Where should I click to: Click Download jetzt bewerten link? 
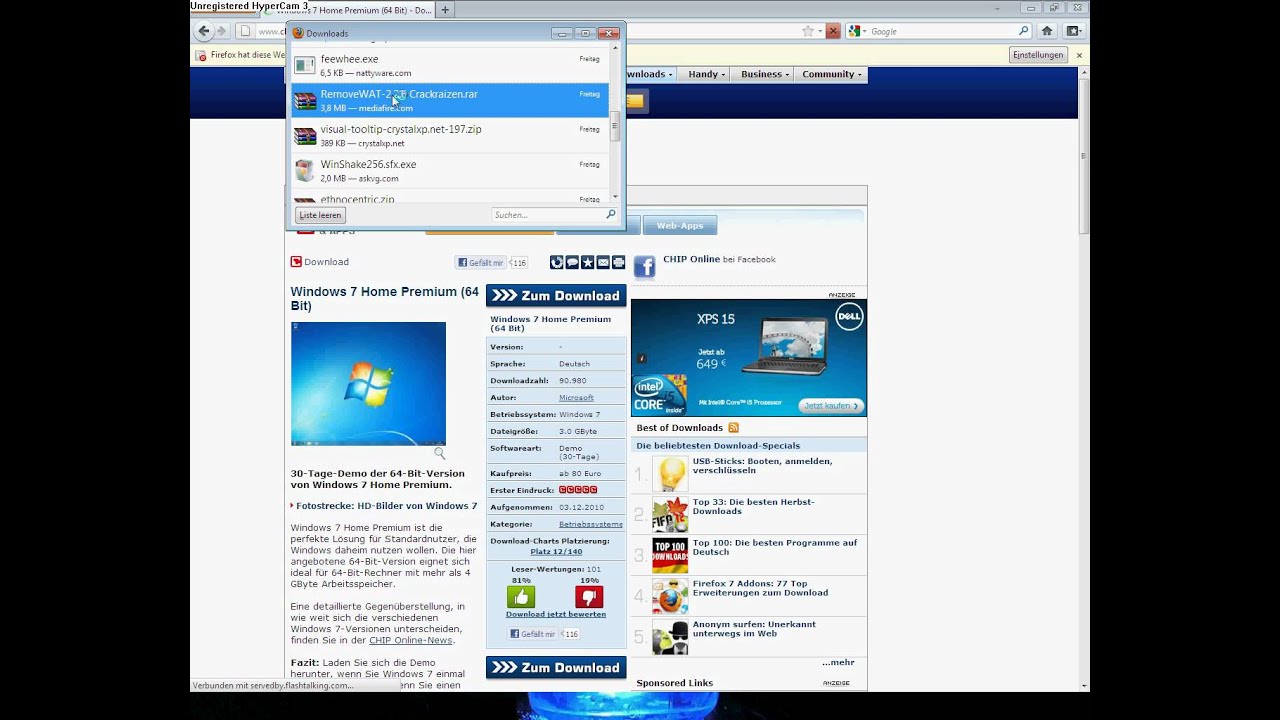pyautogui.click(x=556, y=614)
